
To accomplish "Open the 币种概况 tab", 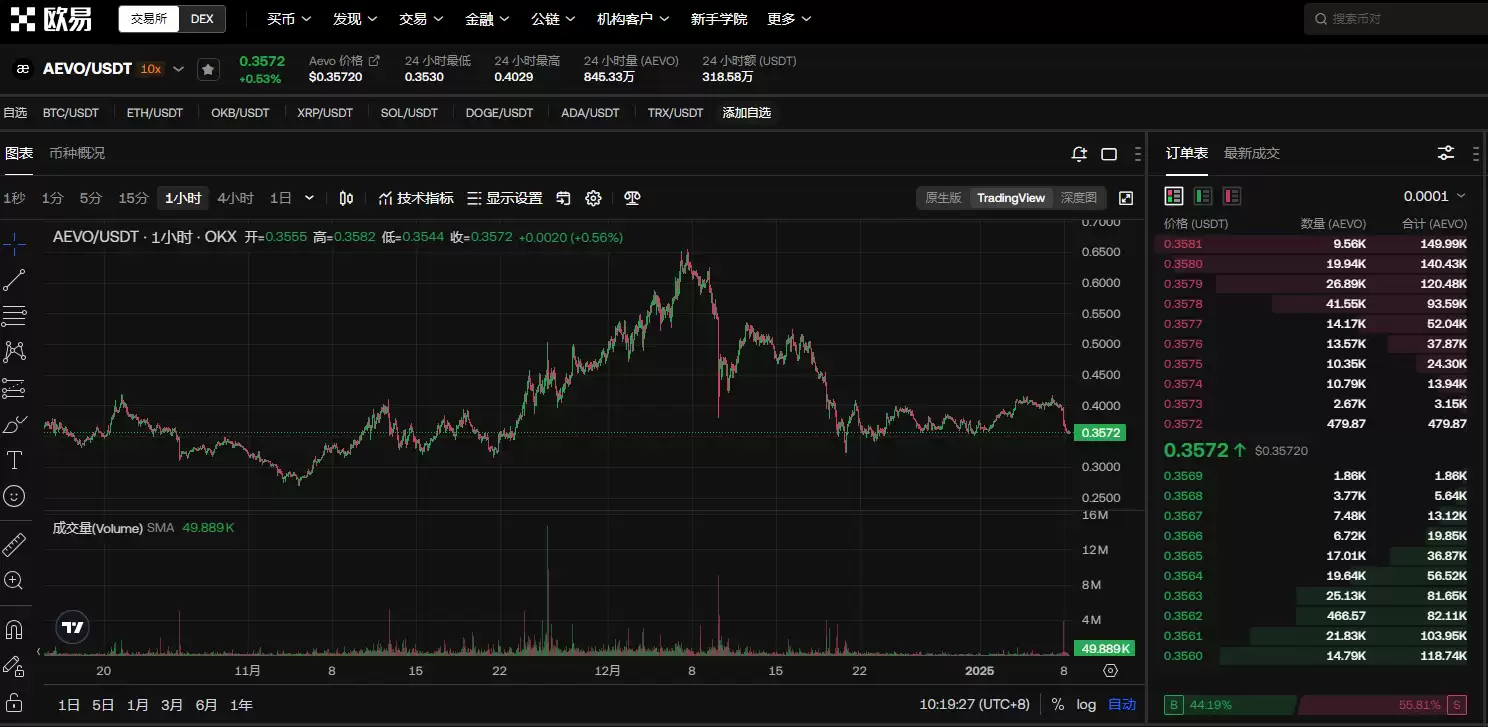I will tap(77, 153).
